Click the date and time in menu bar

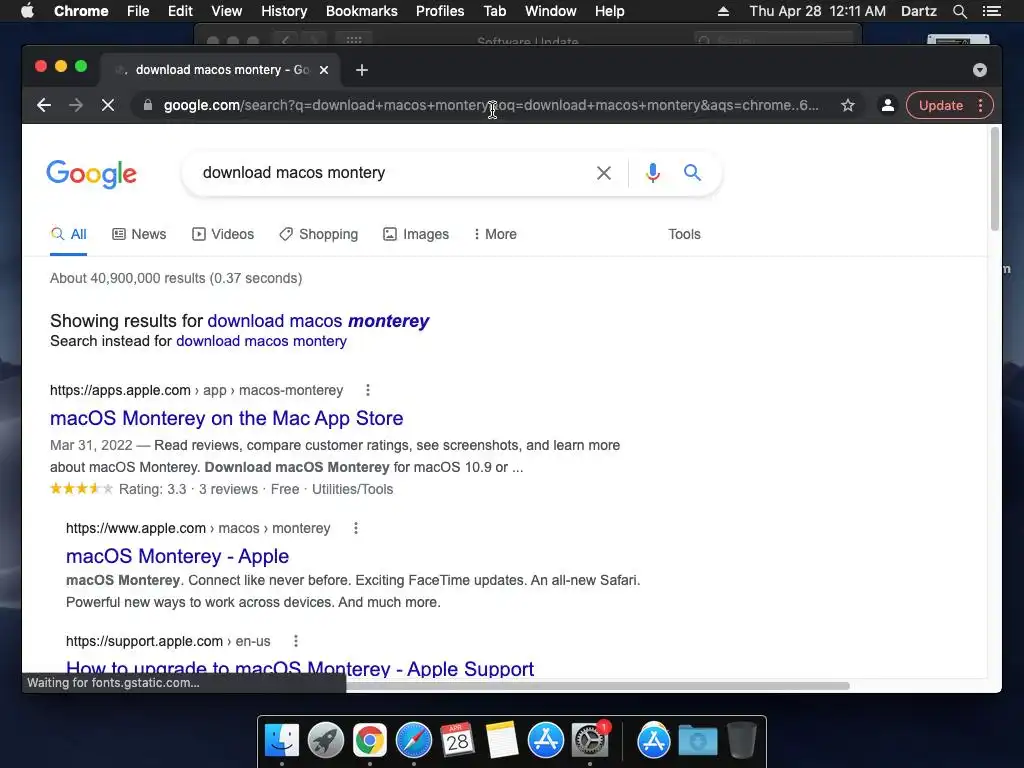[818, 11]
